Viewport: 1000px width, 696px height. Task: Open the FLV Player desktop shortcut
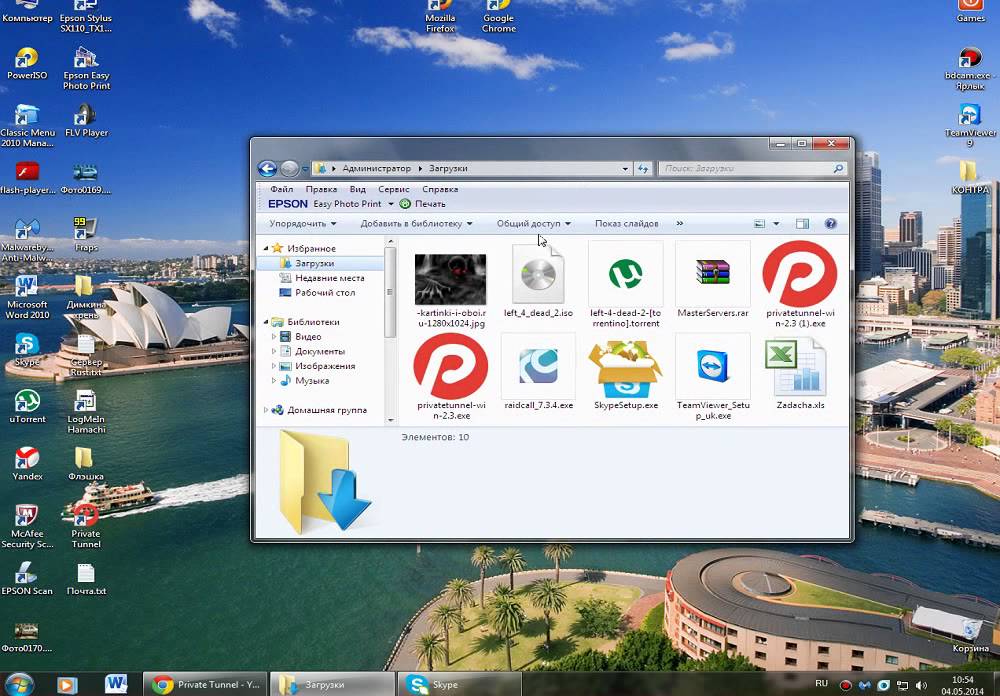point(86,121)
